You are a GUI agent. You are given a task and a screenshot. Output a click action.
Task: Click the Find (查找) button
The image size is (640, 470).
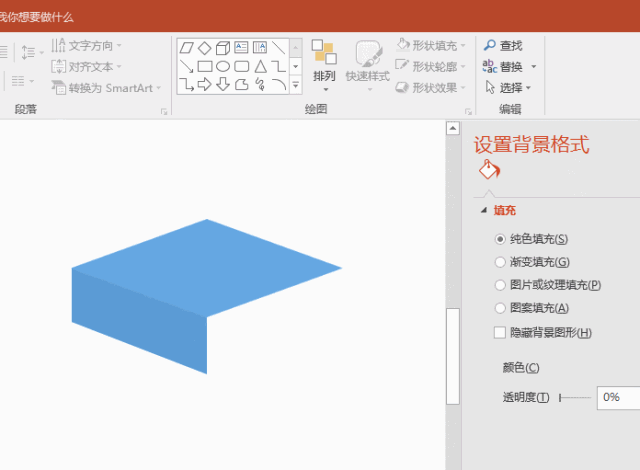[503, 45]
